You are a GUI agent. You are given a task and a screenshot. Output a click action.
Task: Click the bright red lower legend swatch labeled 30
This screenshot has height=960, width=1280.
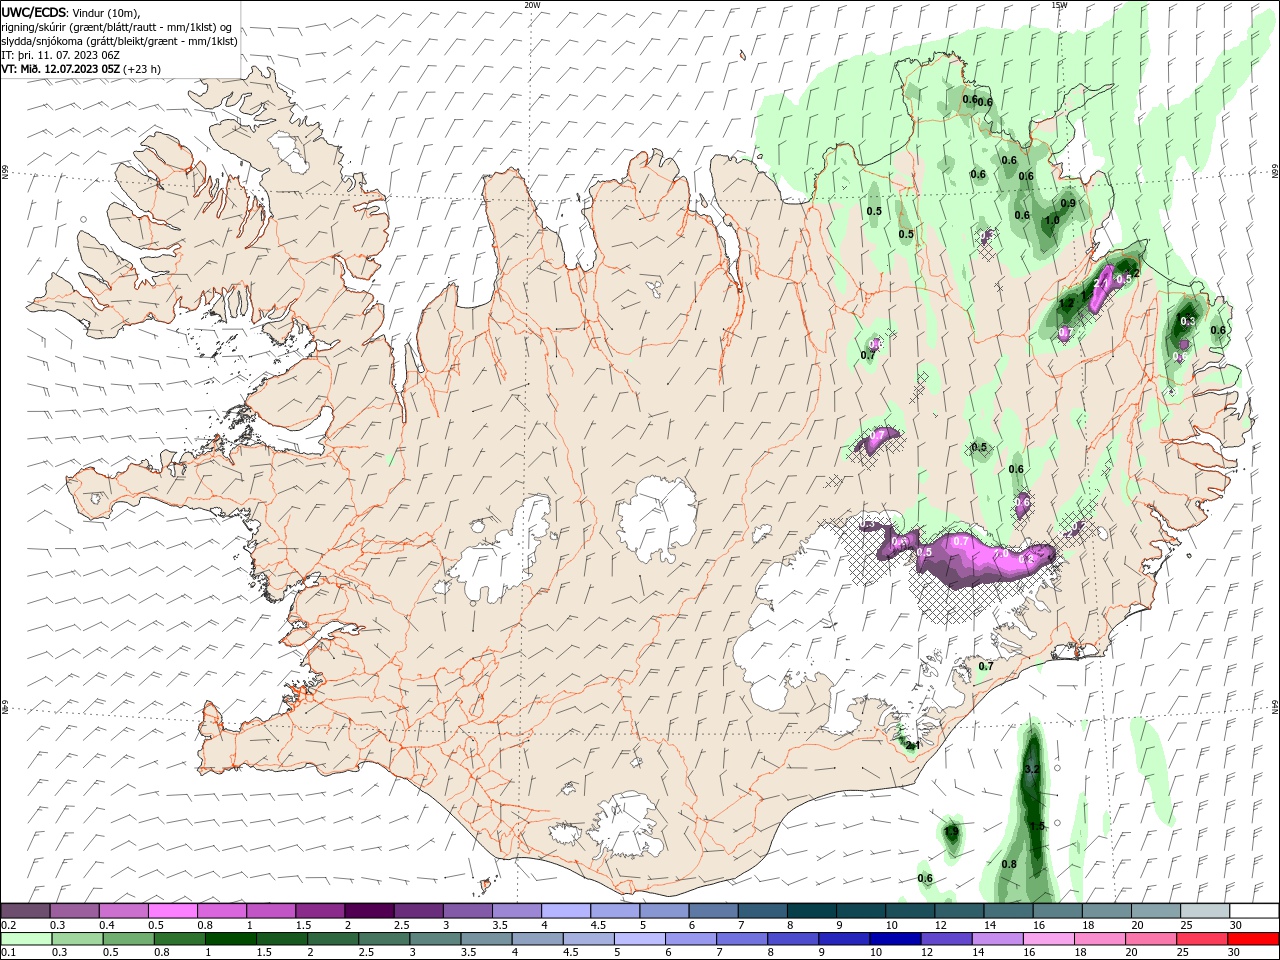coord(1252,939)
